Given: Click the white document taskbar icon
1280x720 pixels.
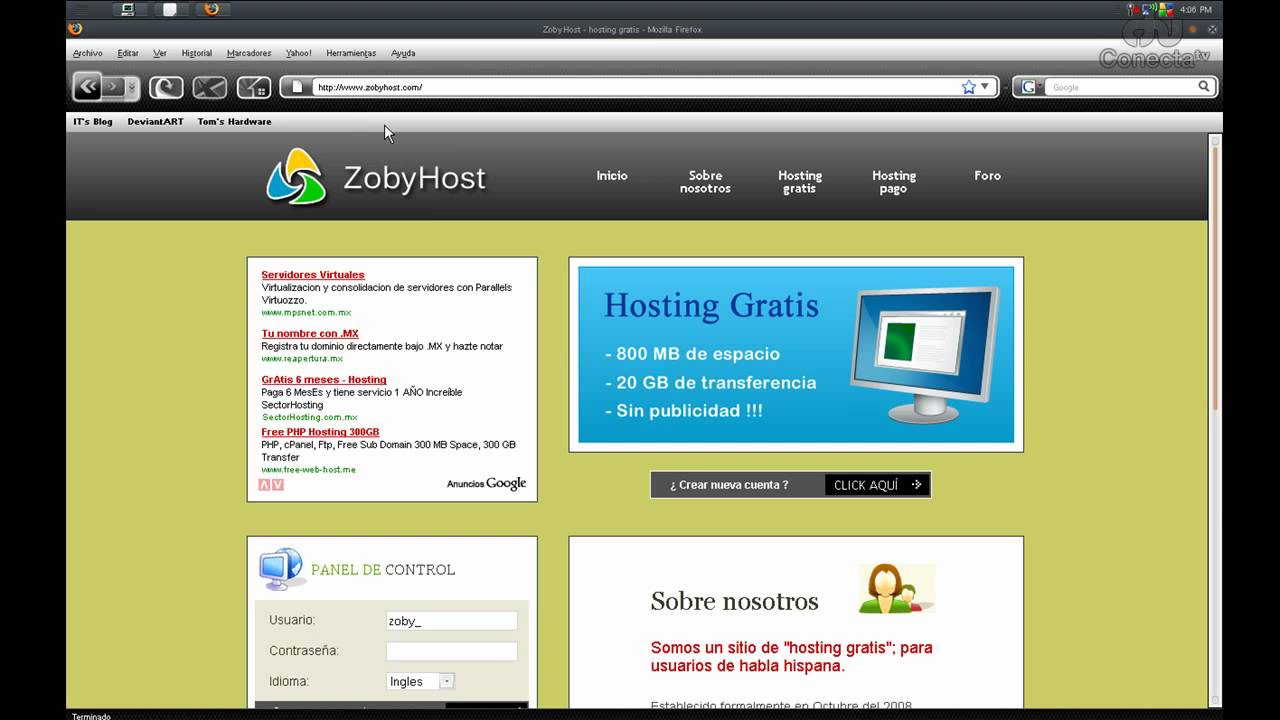Looking at the screenshot, I should point(170,9).
